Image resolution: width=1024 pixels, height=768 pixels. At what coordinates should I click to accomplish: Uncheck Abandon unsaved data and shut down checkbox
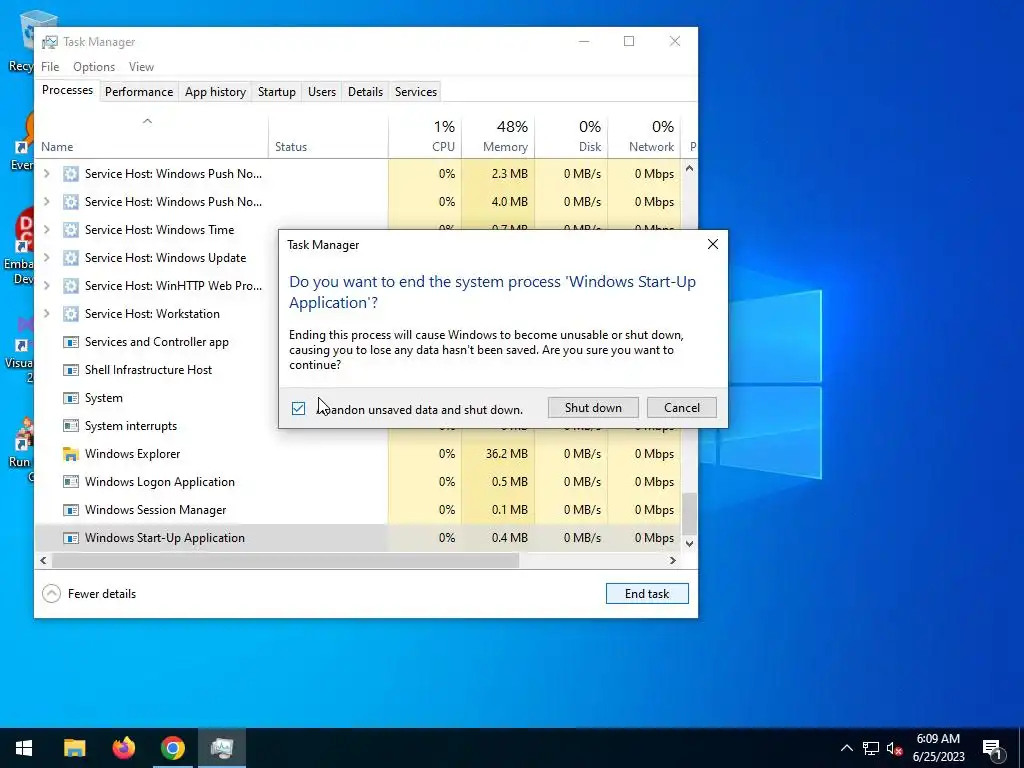(298, 409)
